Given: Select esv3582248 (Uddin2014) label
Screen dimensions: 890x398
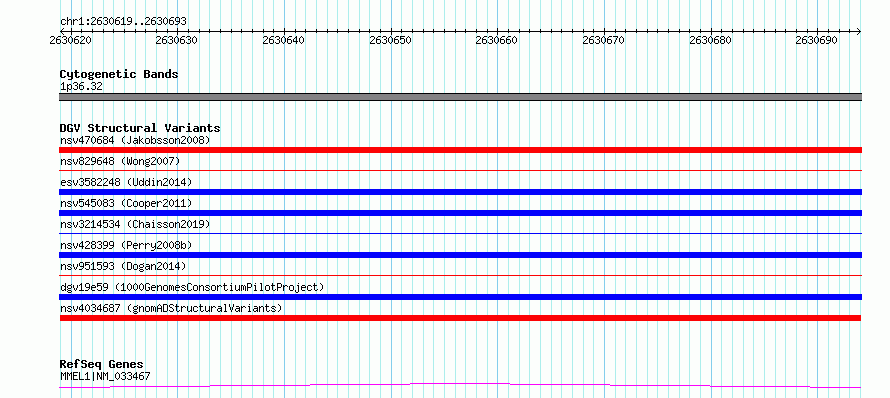Looking at the screenshot, I should click(x=126, y=182).
